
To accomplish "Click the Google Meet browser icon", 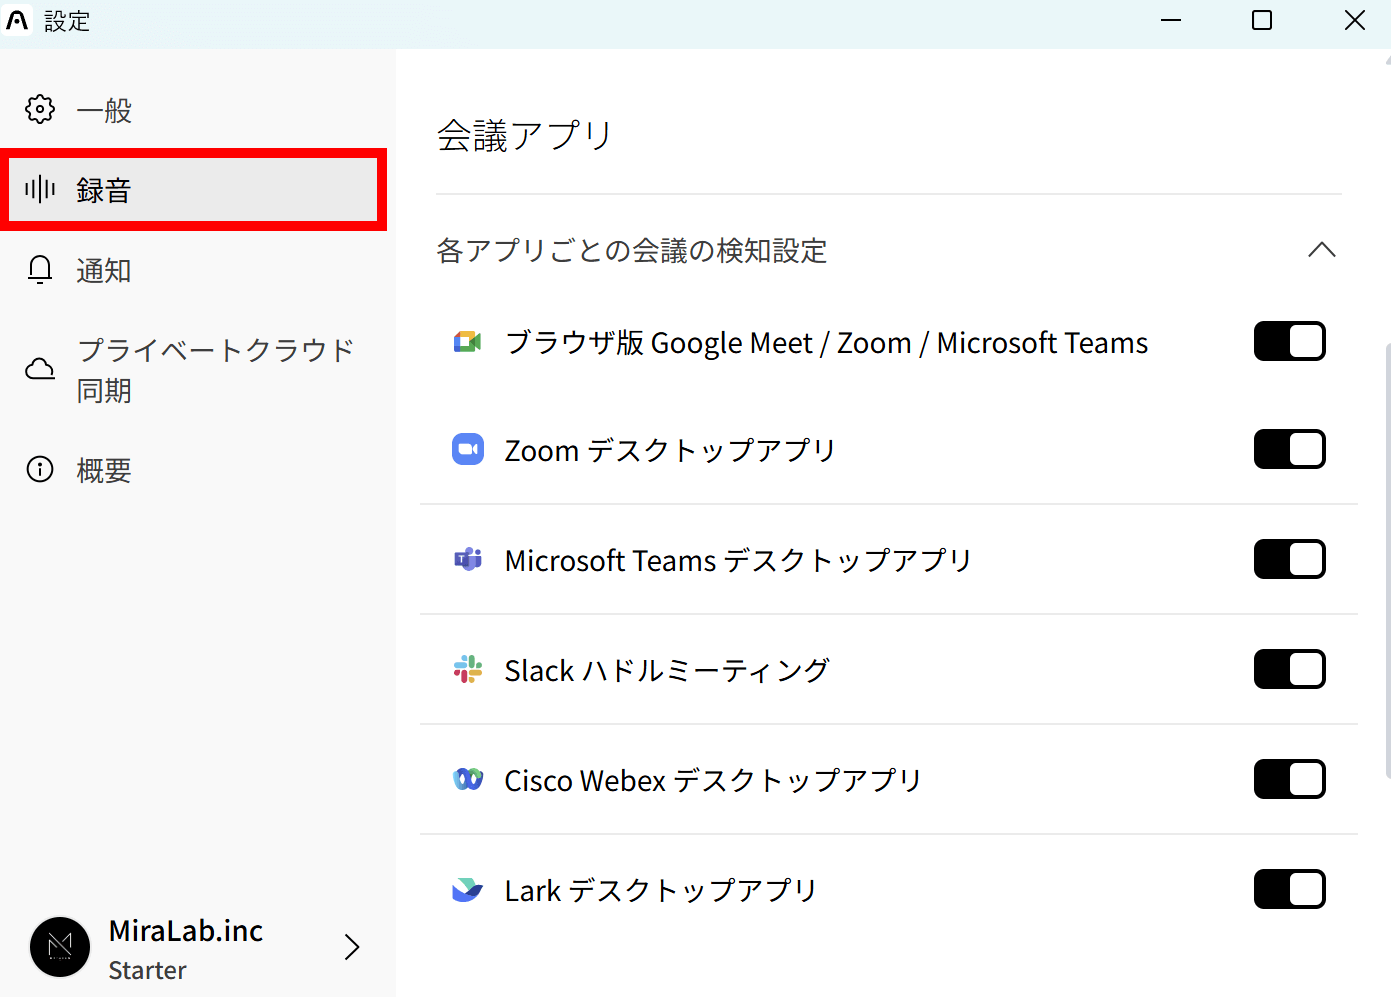I will pos(467,342).
